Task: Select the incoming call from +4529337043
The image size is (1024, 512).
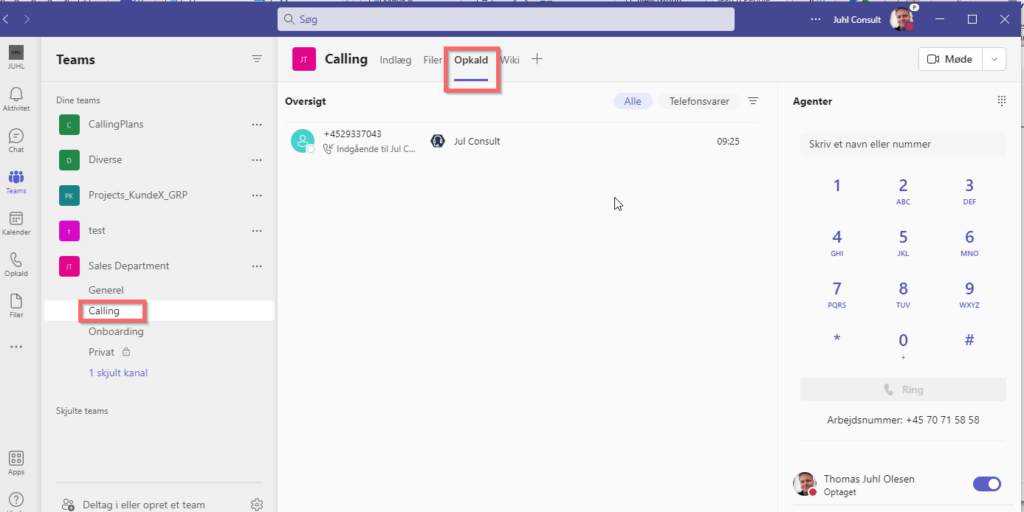Action: (521, 141)
